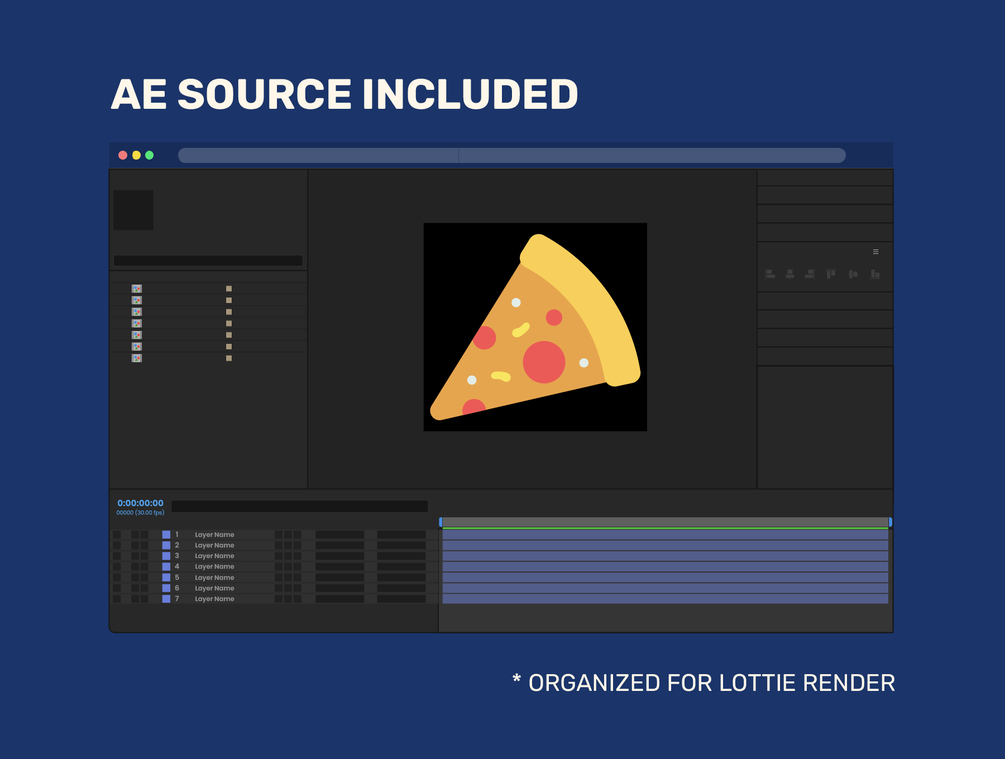Click the align right edges icon

pos(810,274)
